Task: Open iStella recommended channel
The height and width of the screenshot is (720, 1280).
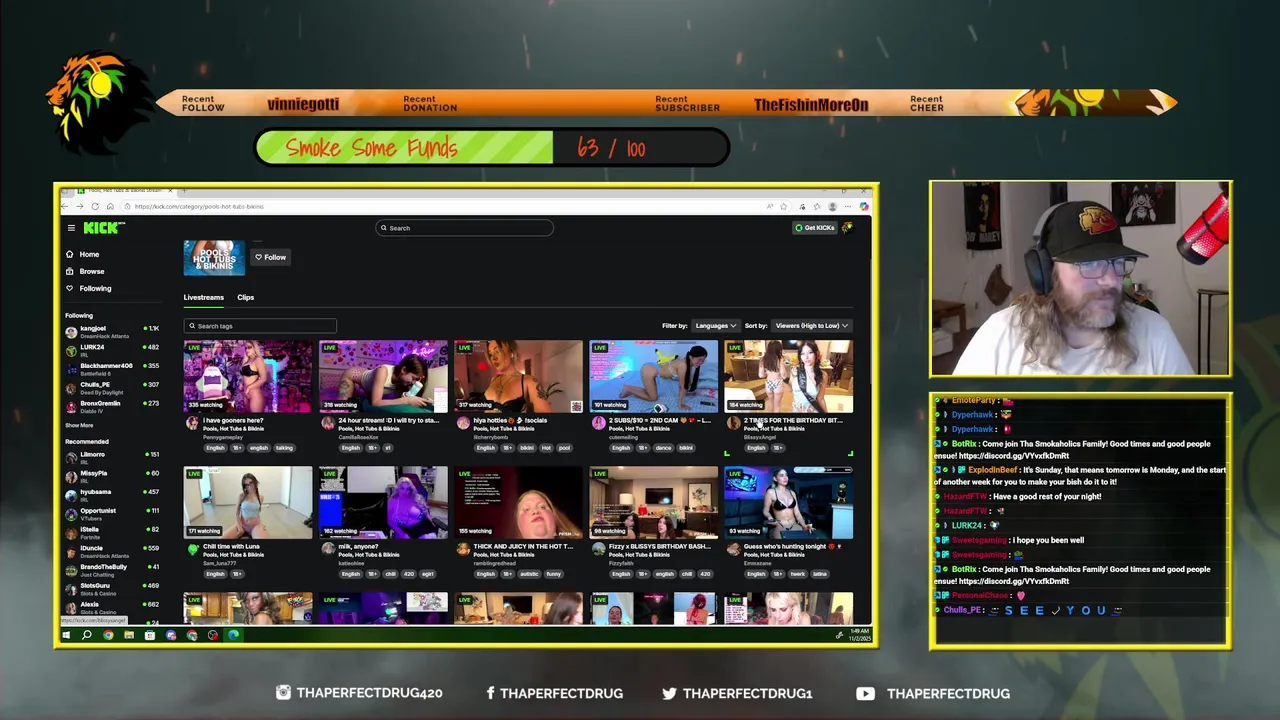Action: click(112, 532)
